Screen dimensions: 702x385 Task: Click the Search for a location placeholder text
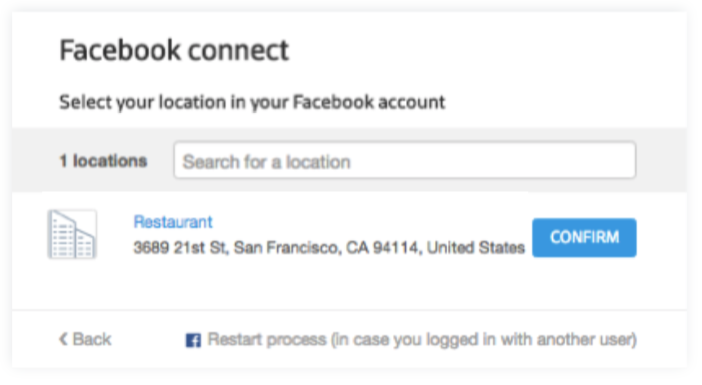pos(266,162)
